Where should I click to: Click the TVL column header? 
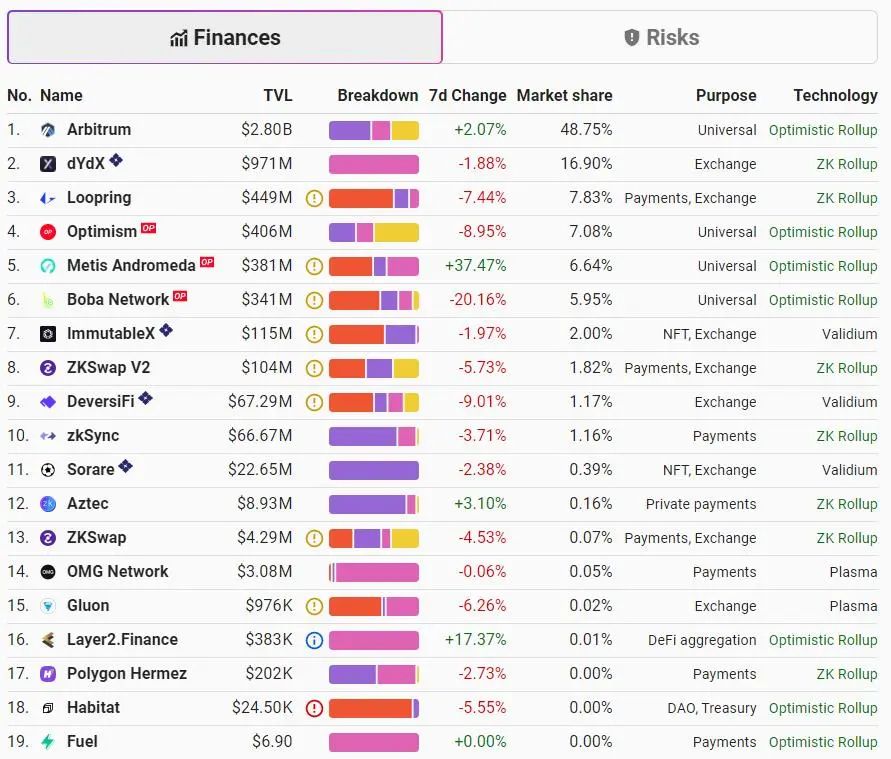(x=278, y=95)
